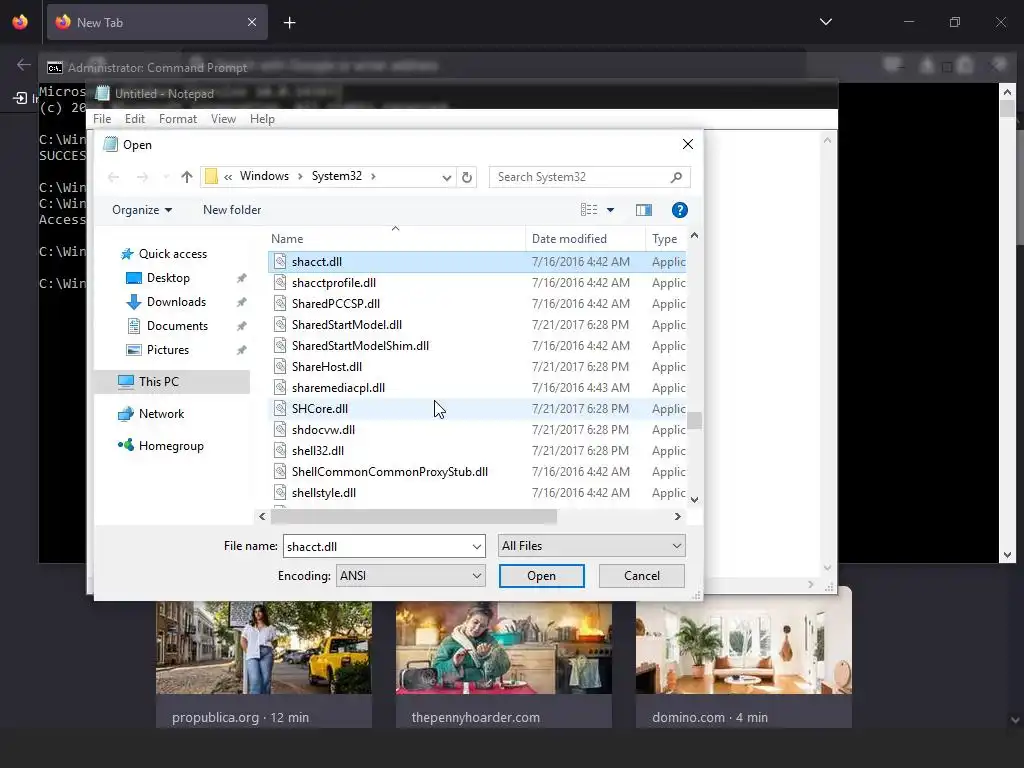Click the Date modified column header
This screenshot has height=768, width=1024.
(x=585, y=239)
